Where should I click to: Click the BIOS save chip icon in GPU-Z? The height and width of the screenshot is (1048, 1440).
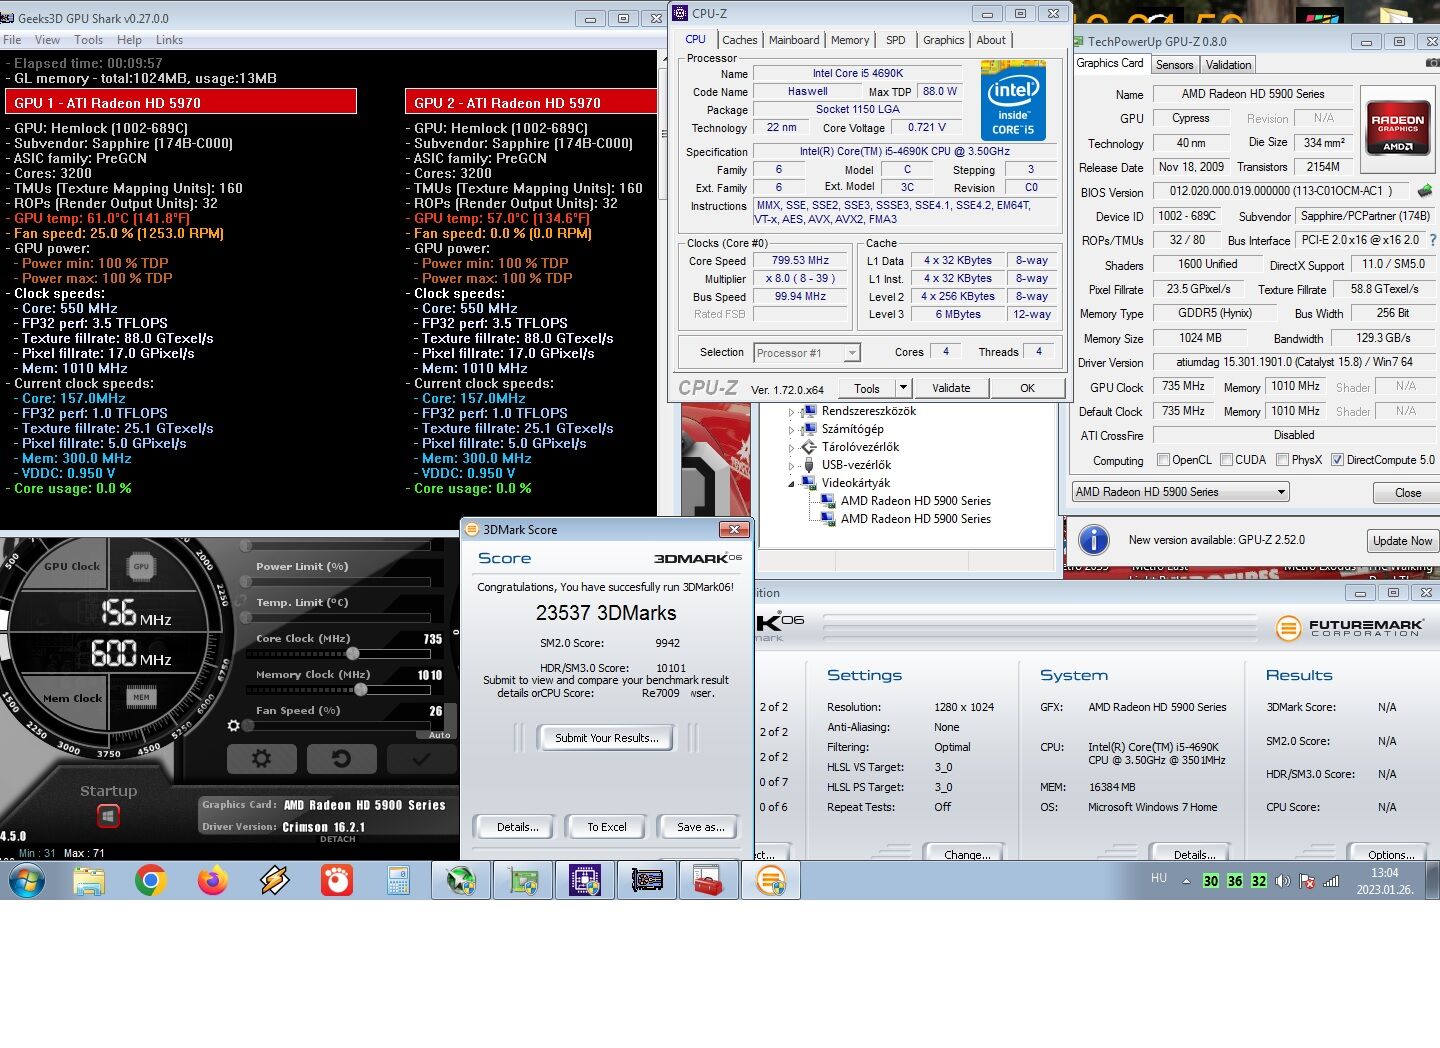1425,191
